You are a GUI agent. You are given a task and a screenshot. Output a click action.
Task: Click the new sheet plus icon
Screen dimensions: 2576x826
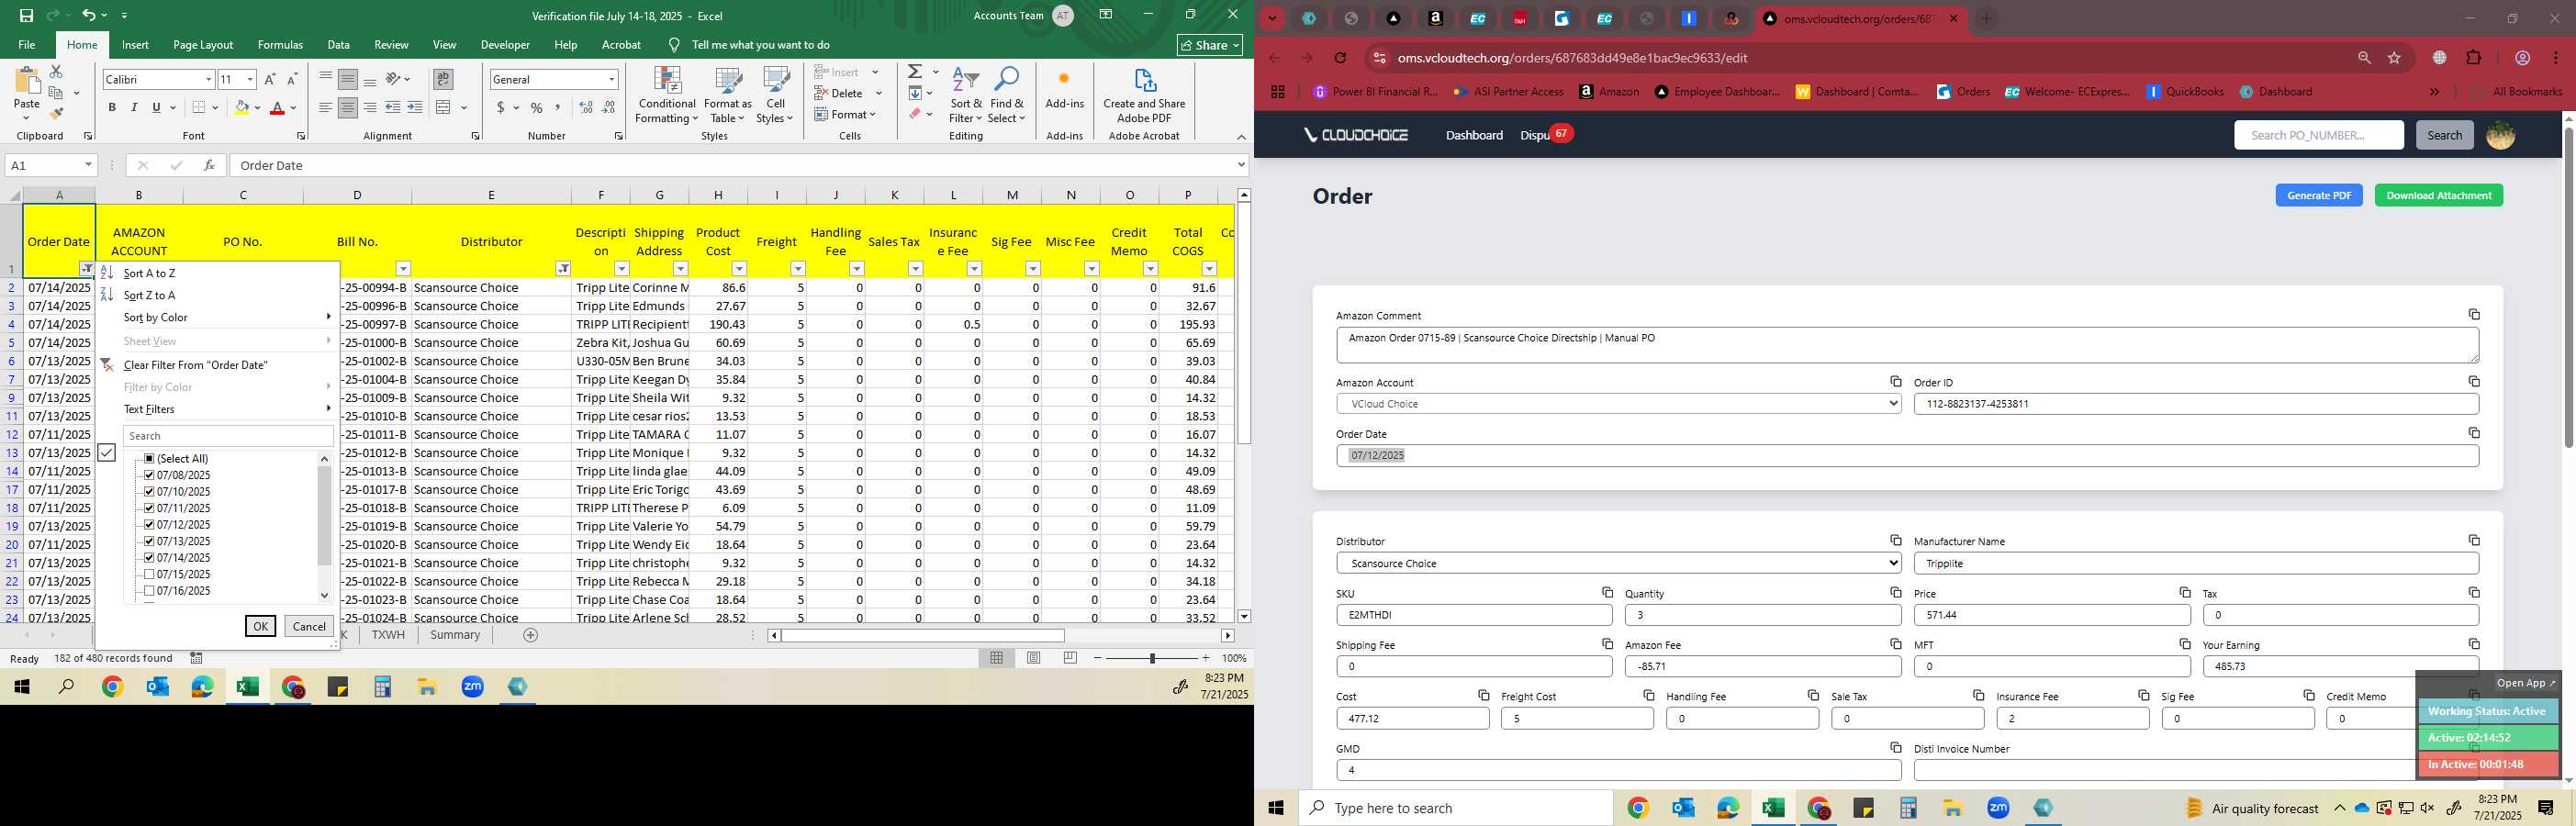[x=531, y=635]
